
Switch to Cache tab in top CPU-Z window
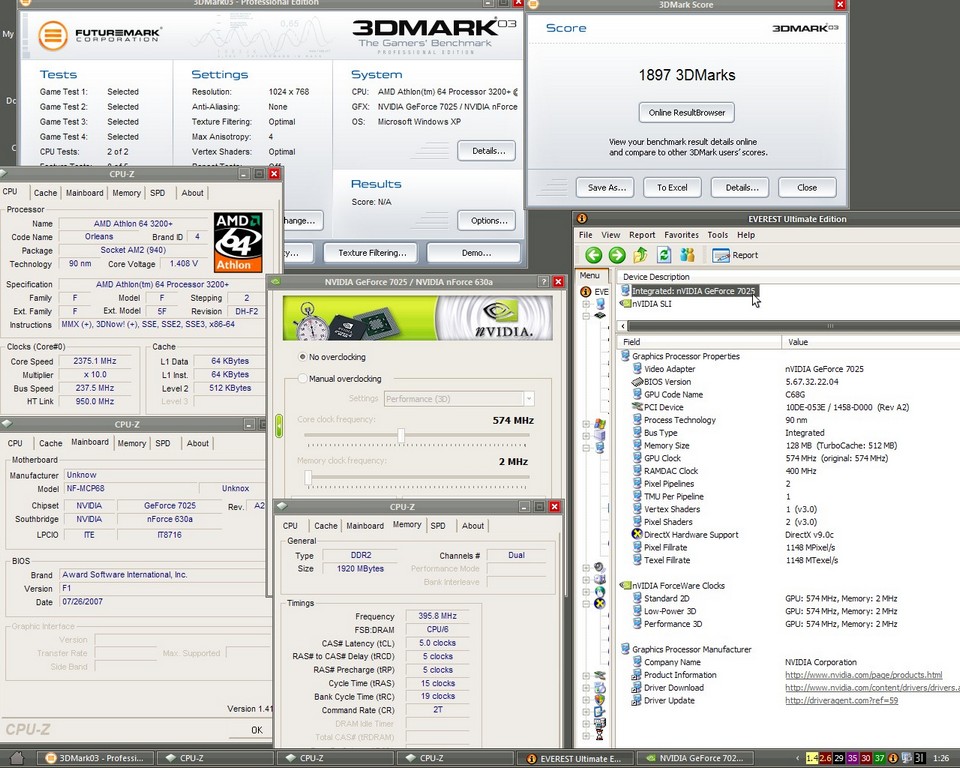tap(45, 193)
